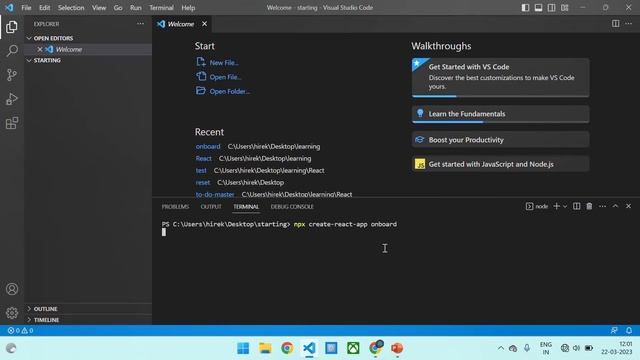Close the Welcome editor tab
The image size is (640, 360).
[204, 24]
